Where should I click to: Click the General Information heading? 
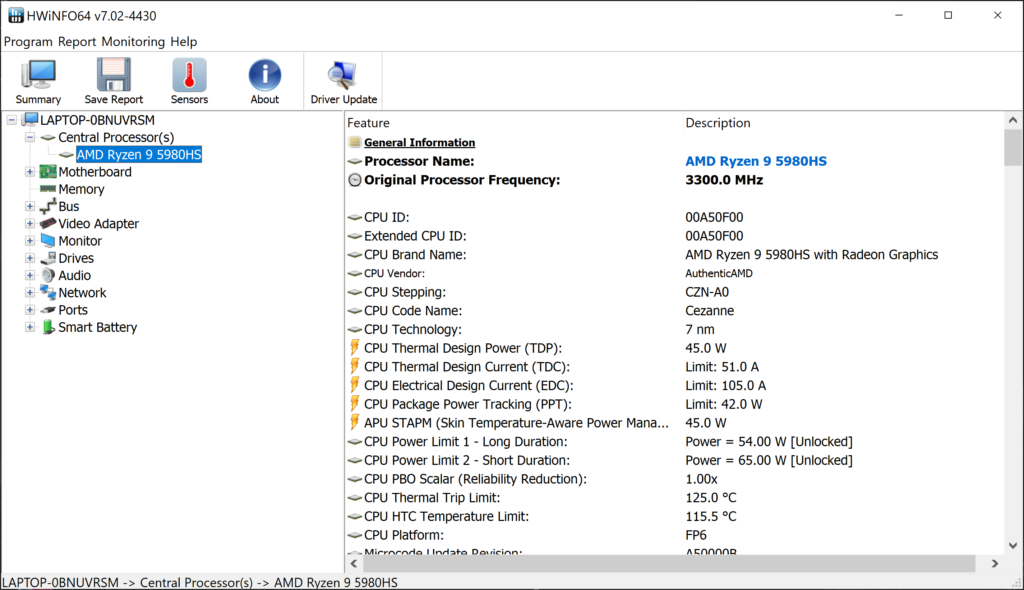pyautogui.click(x=419, y=142)
